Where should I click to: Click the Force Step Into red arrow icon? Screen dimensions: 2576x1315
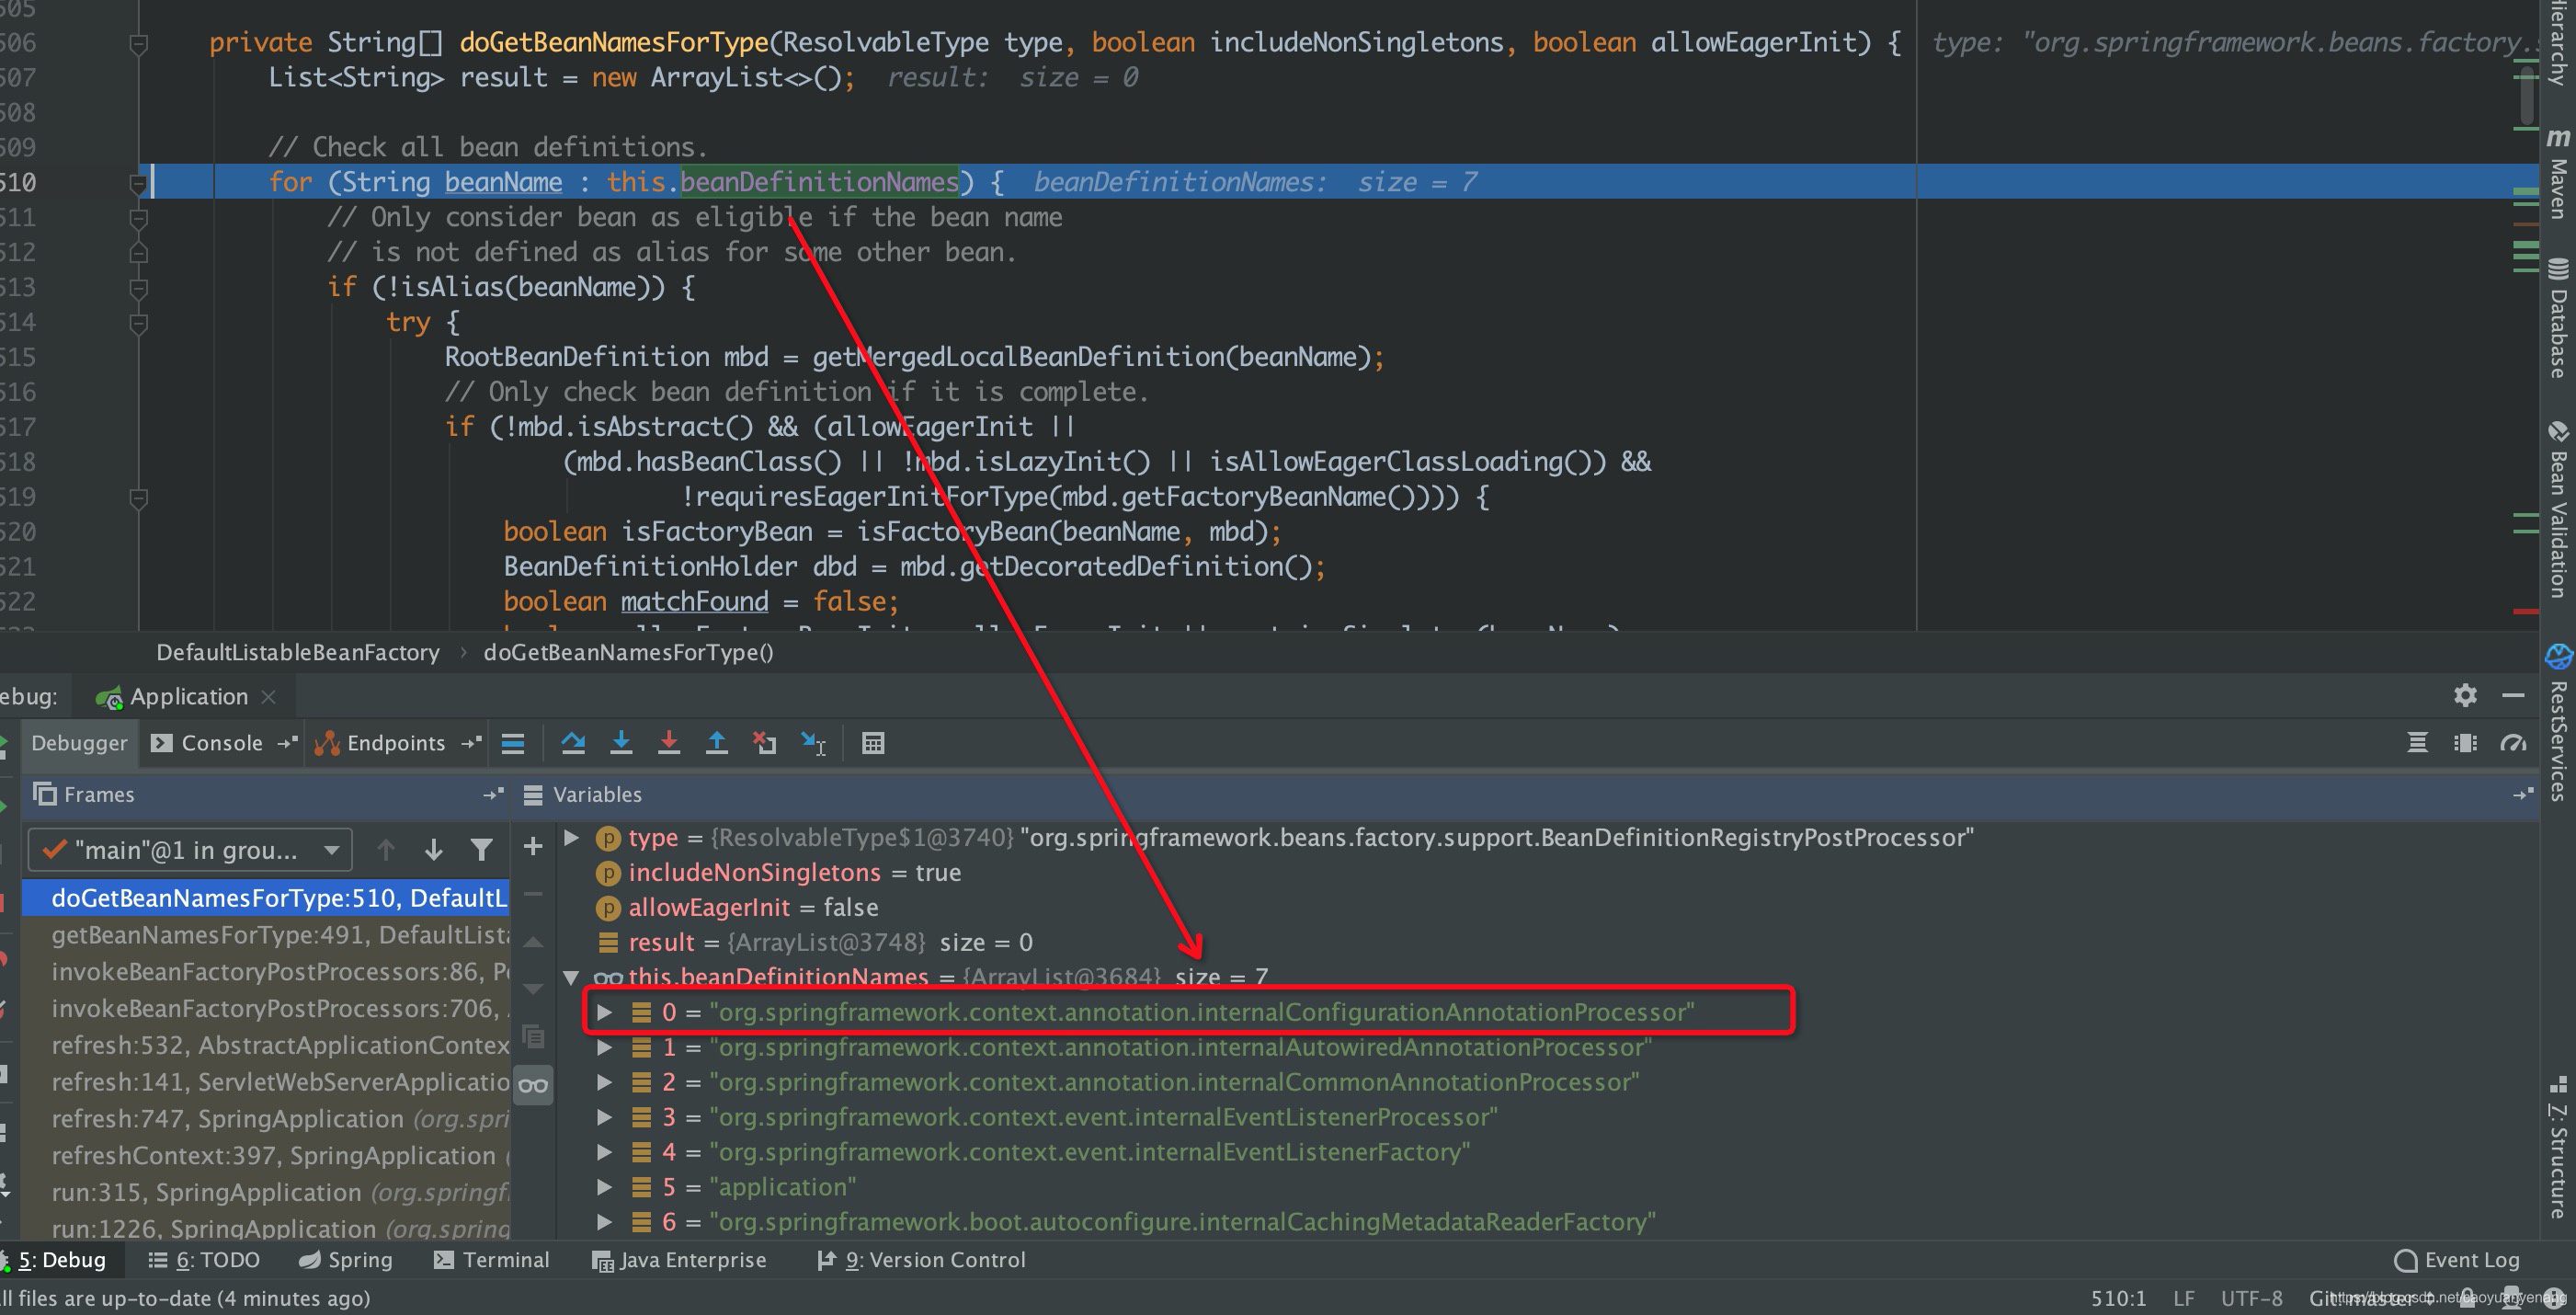(x=669, y=743)
